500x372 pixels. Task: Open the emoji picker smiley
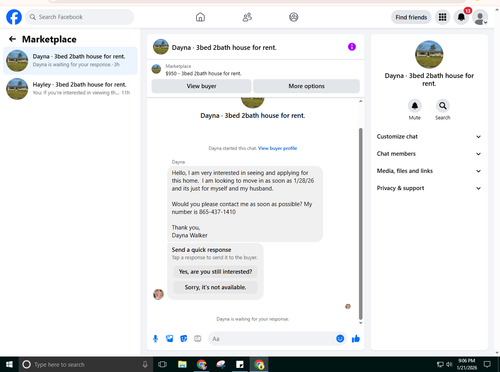pyautogui.click(x=340, y=339)
